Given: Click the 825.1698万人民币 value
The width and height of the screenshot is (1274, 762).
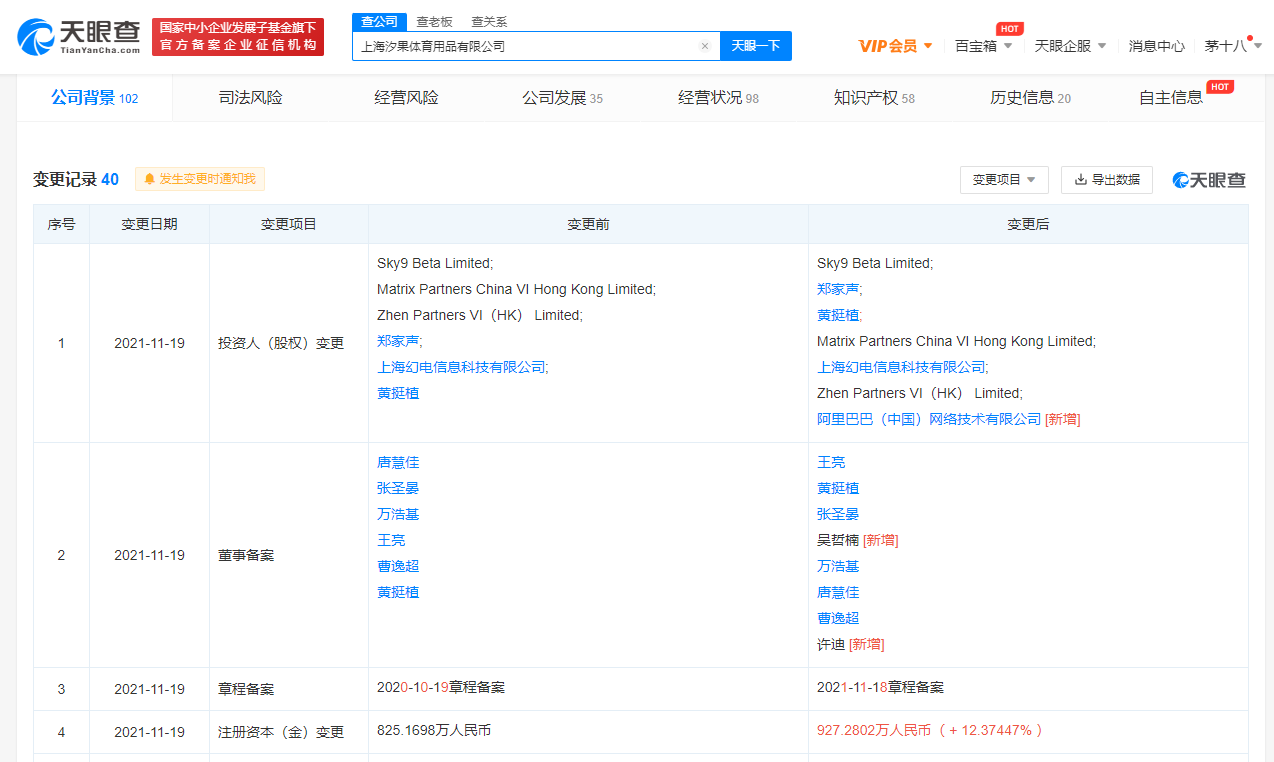Looking at the screenshot, I should click(x=434, y=730).
